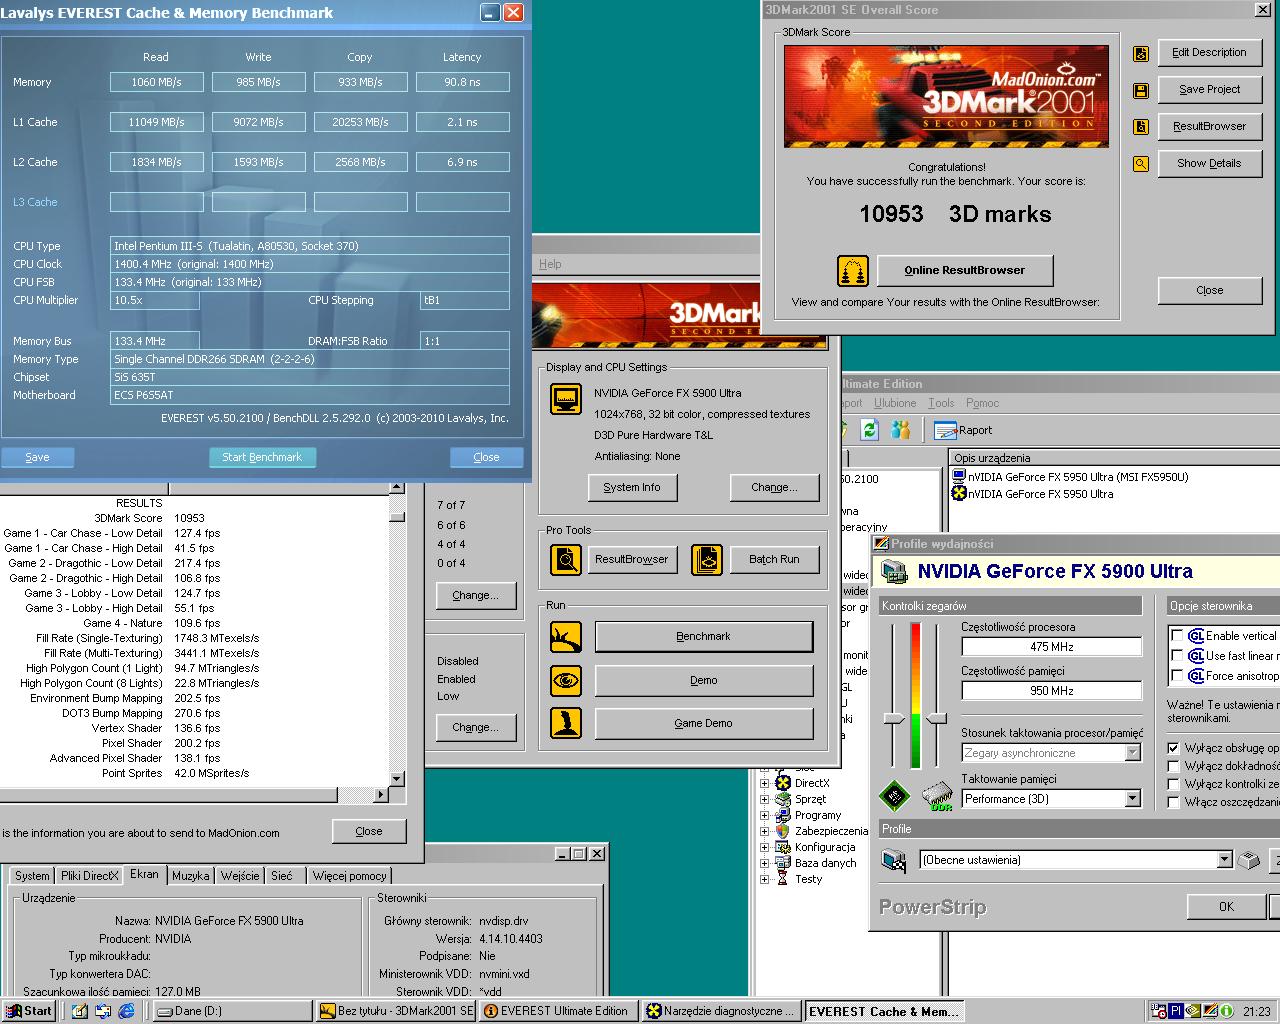Expand the Testy tree node
Screen dimensions: 1280x1024
click(765, 879)
